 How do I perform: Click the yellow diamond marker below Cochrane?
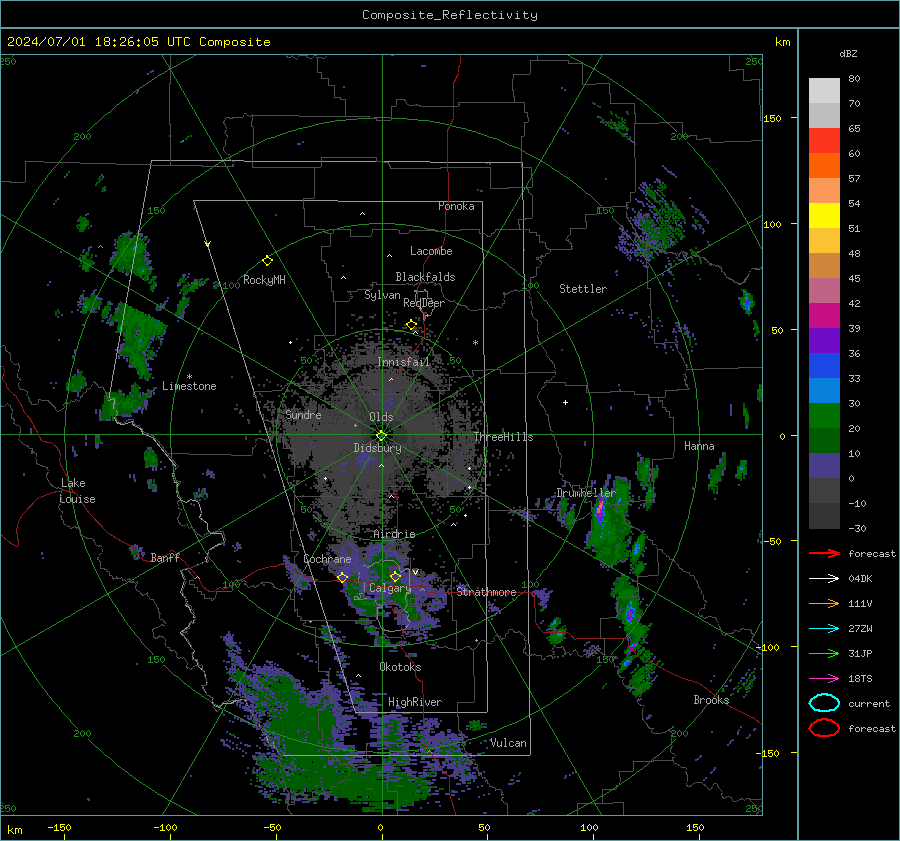point(343,577)
